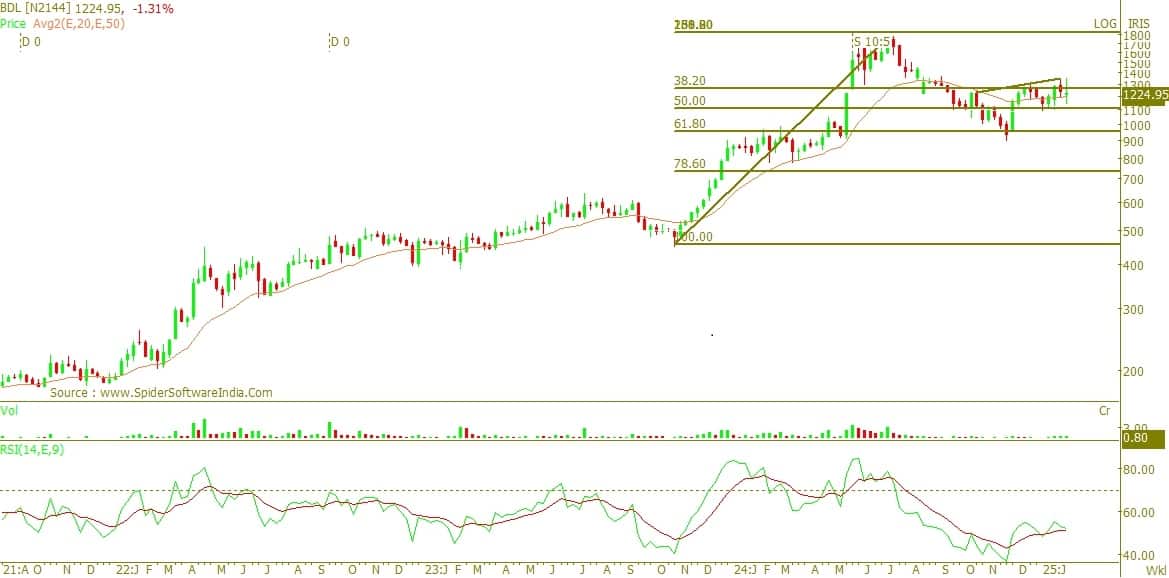Click the 80.00 level on RSI axis
This screenshot has height=578, width=1169.
click(x=1138, y=468)
